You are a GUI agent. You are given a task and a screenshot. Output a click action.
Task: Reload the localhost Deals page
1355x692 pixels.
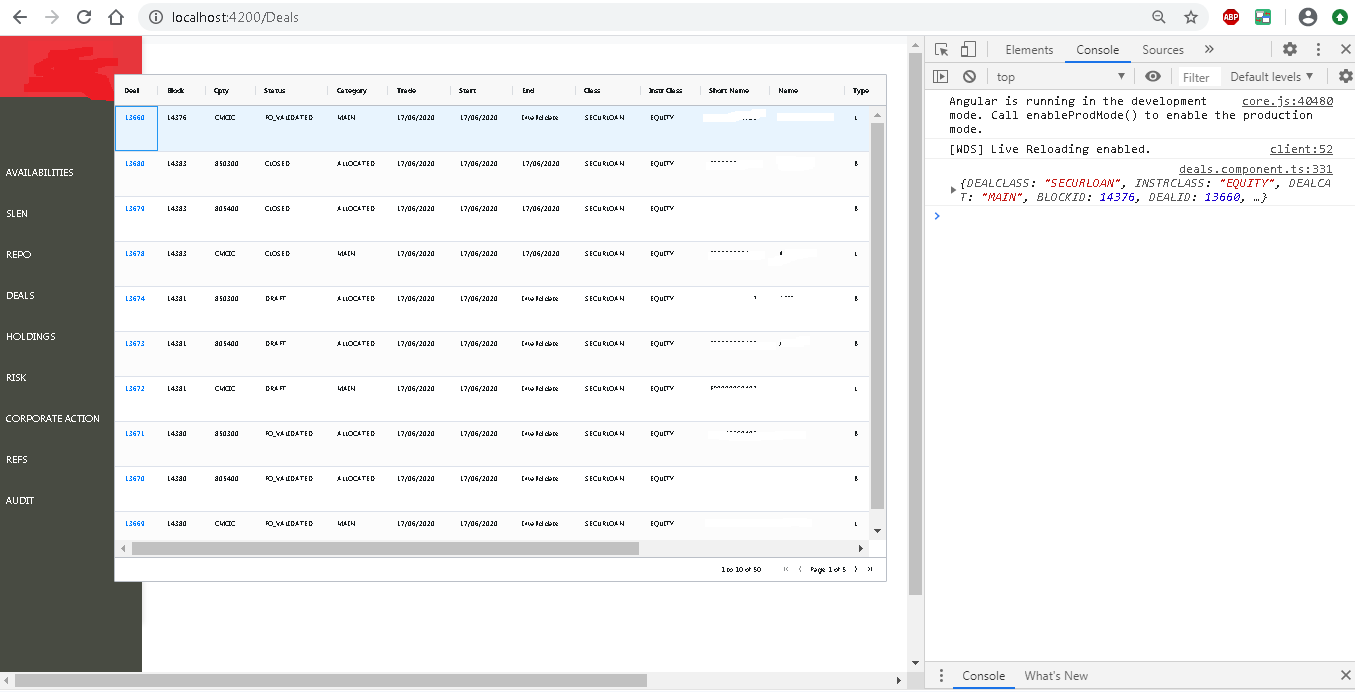tap(84, 17)
